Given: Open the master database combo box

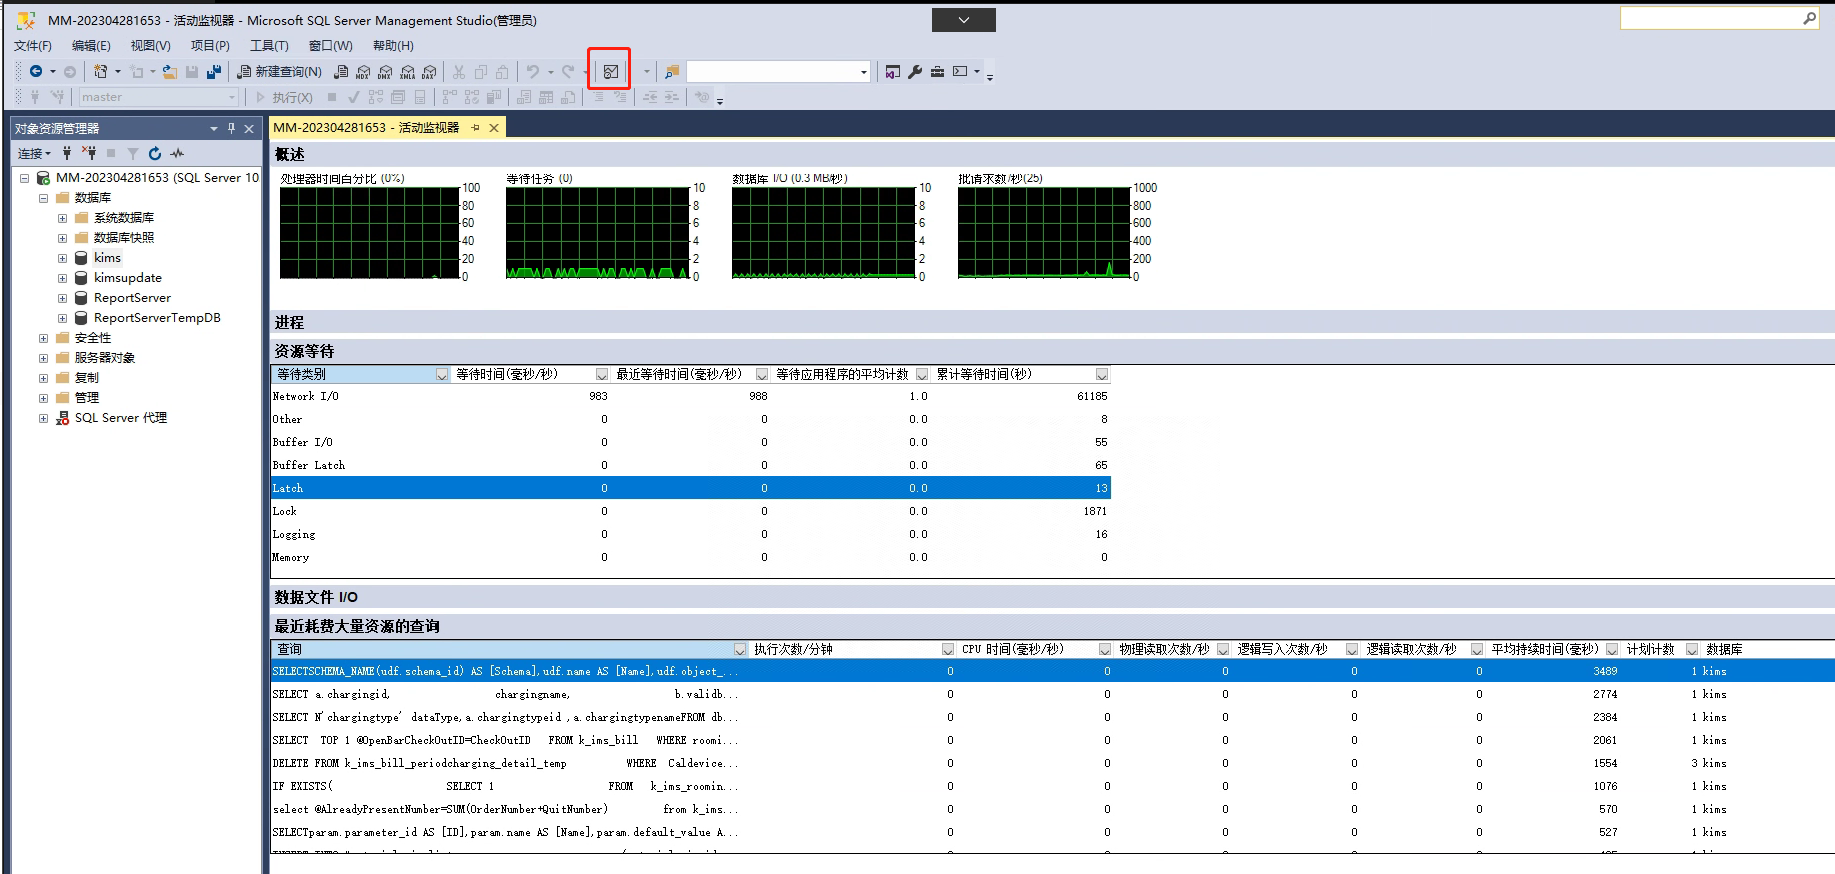Looking at the screenshot, I should pyautogui.click(x=159, y=97).
